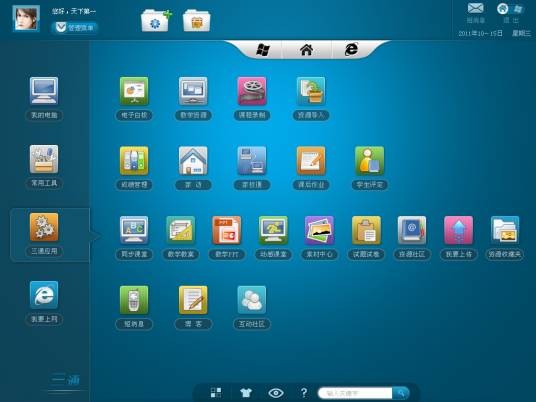Open the interactive community people icon
The width and height of the screenshot is (536, 402).
(252, 300)
